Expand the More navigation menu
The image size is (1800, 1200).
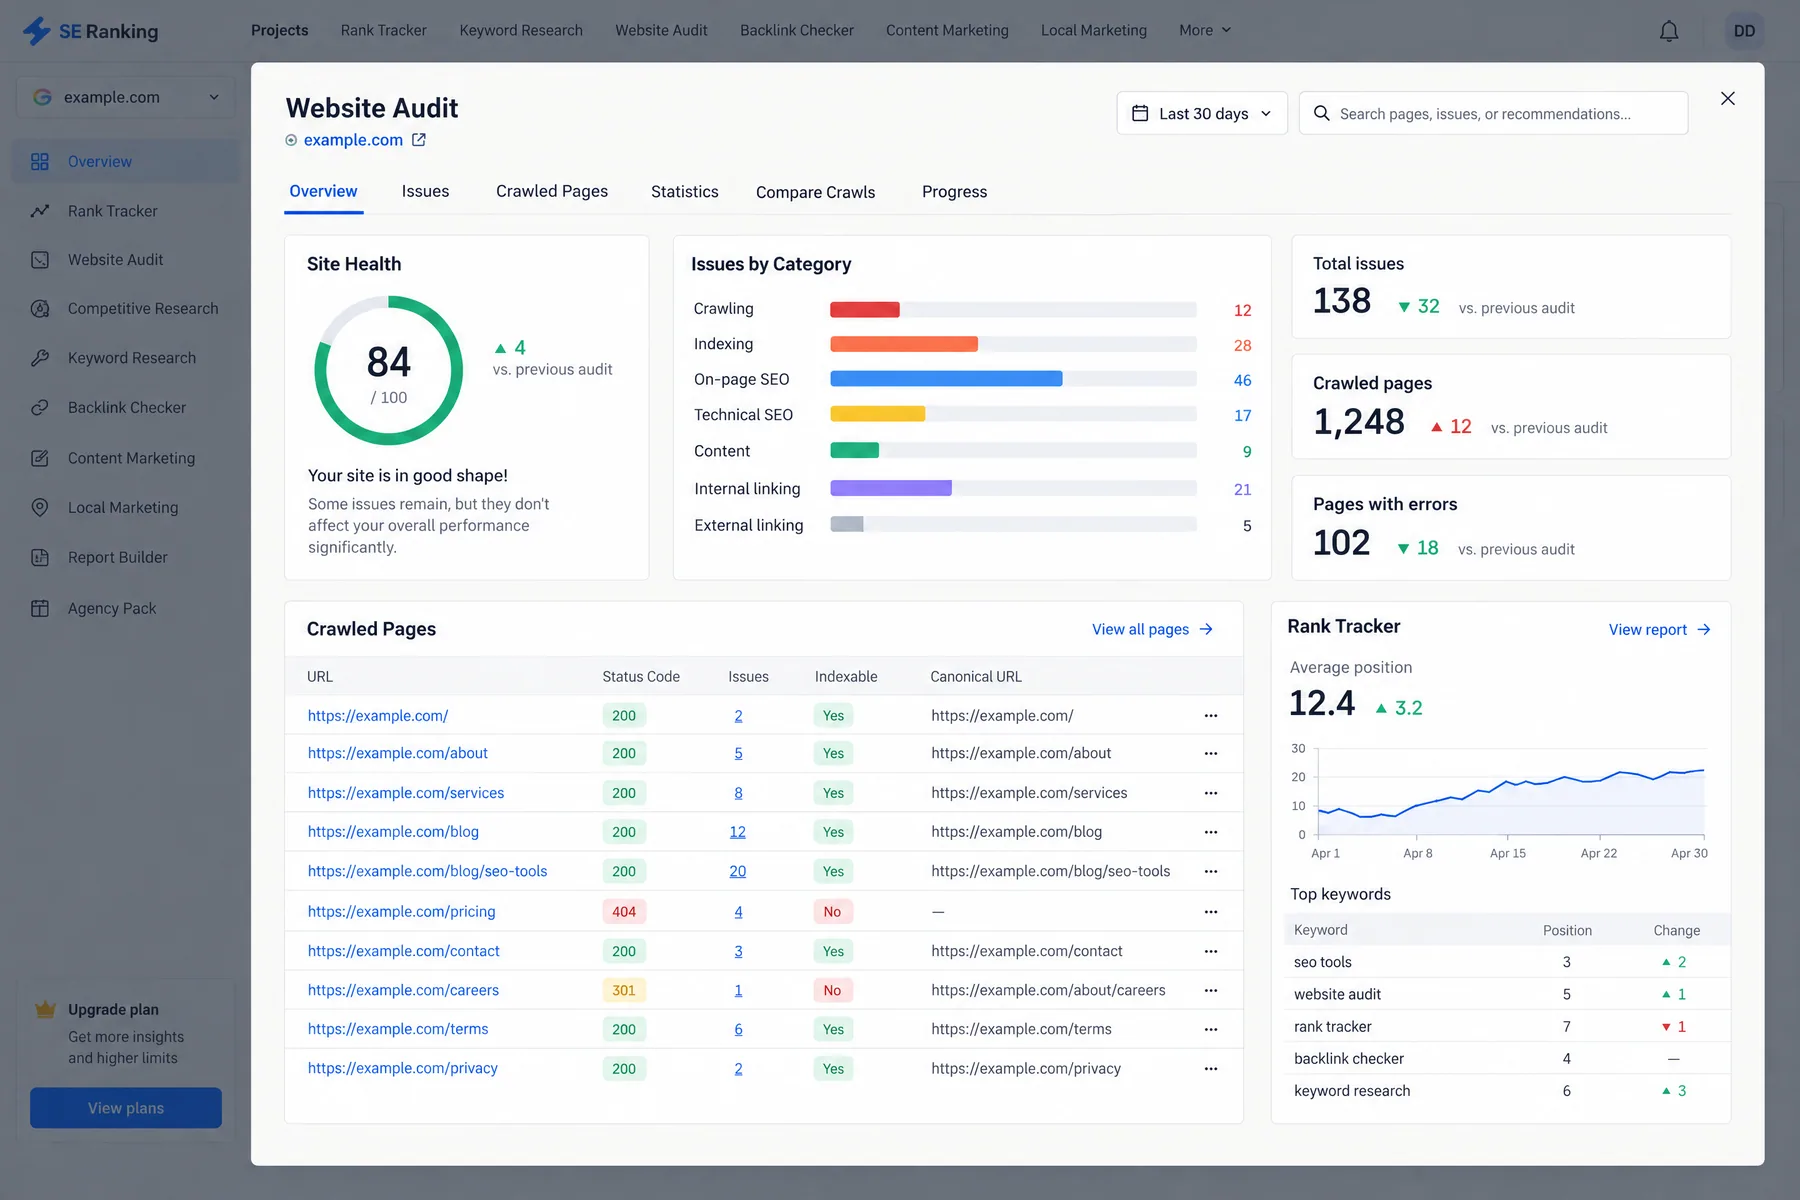pos(1205,31)
